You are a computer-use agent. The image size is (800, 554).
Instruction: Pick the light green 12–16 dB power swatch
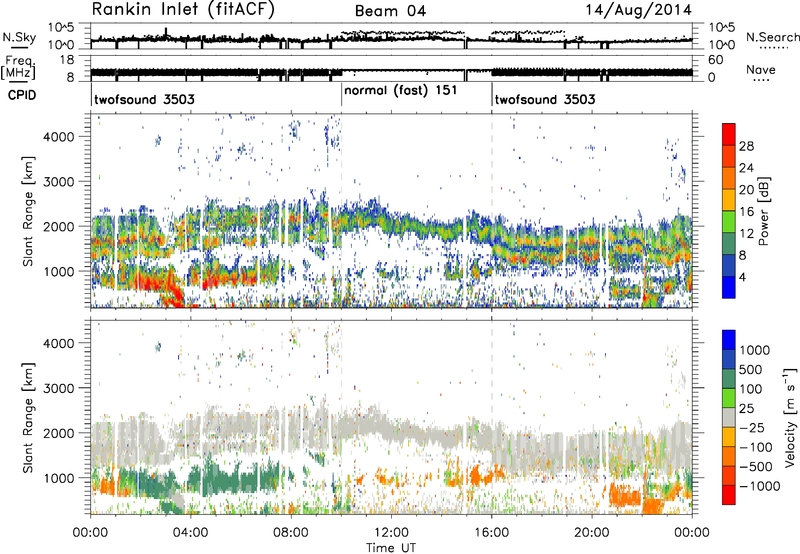pyautogui.click(x=729, y=221)
